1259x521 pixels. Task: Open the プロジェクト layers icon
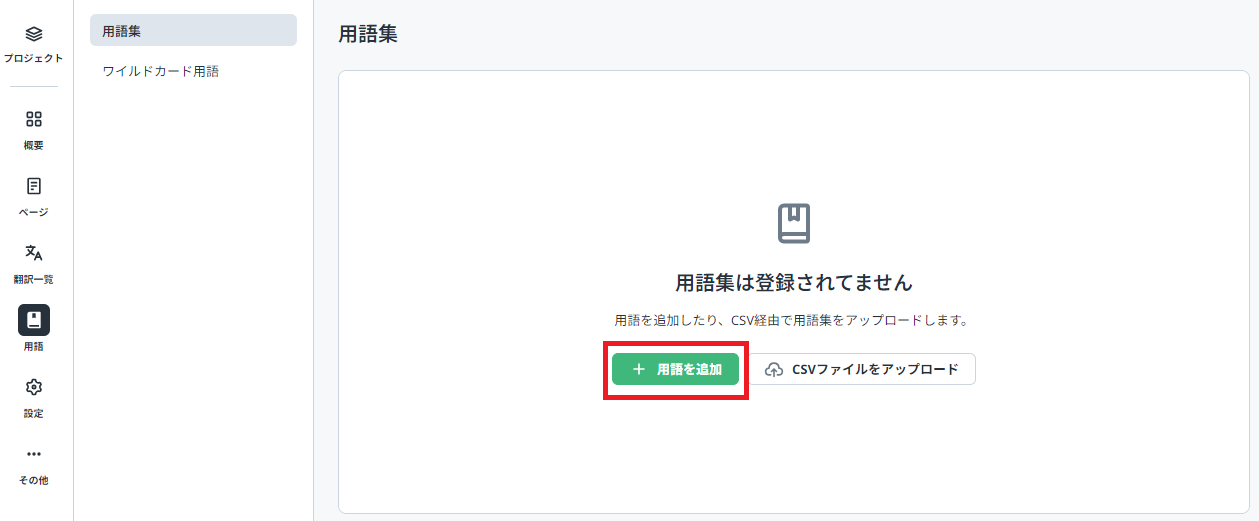point(34,34)
